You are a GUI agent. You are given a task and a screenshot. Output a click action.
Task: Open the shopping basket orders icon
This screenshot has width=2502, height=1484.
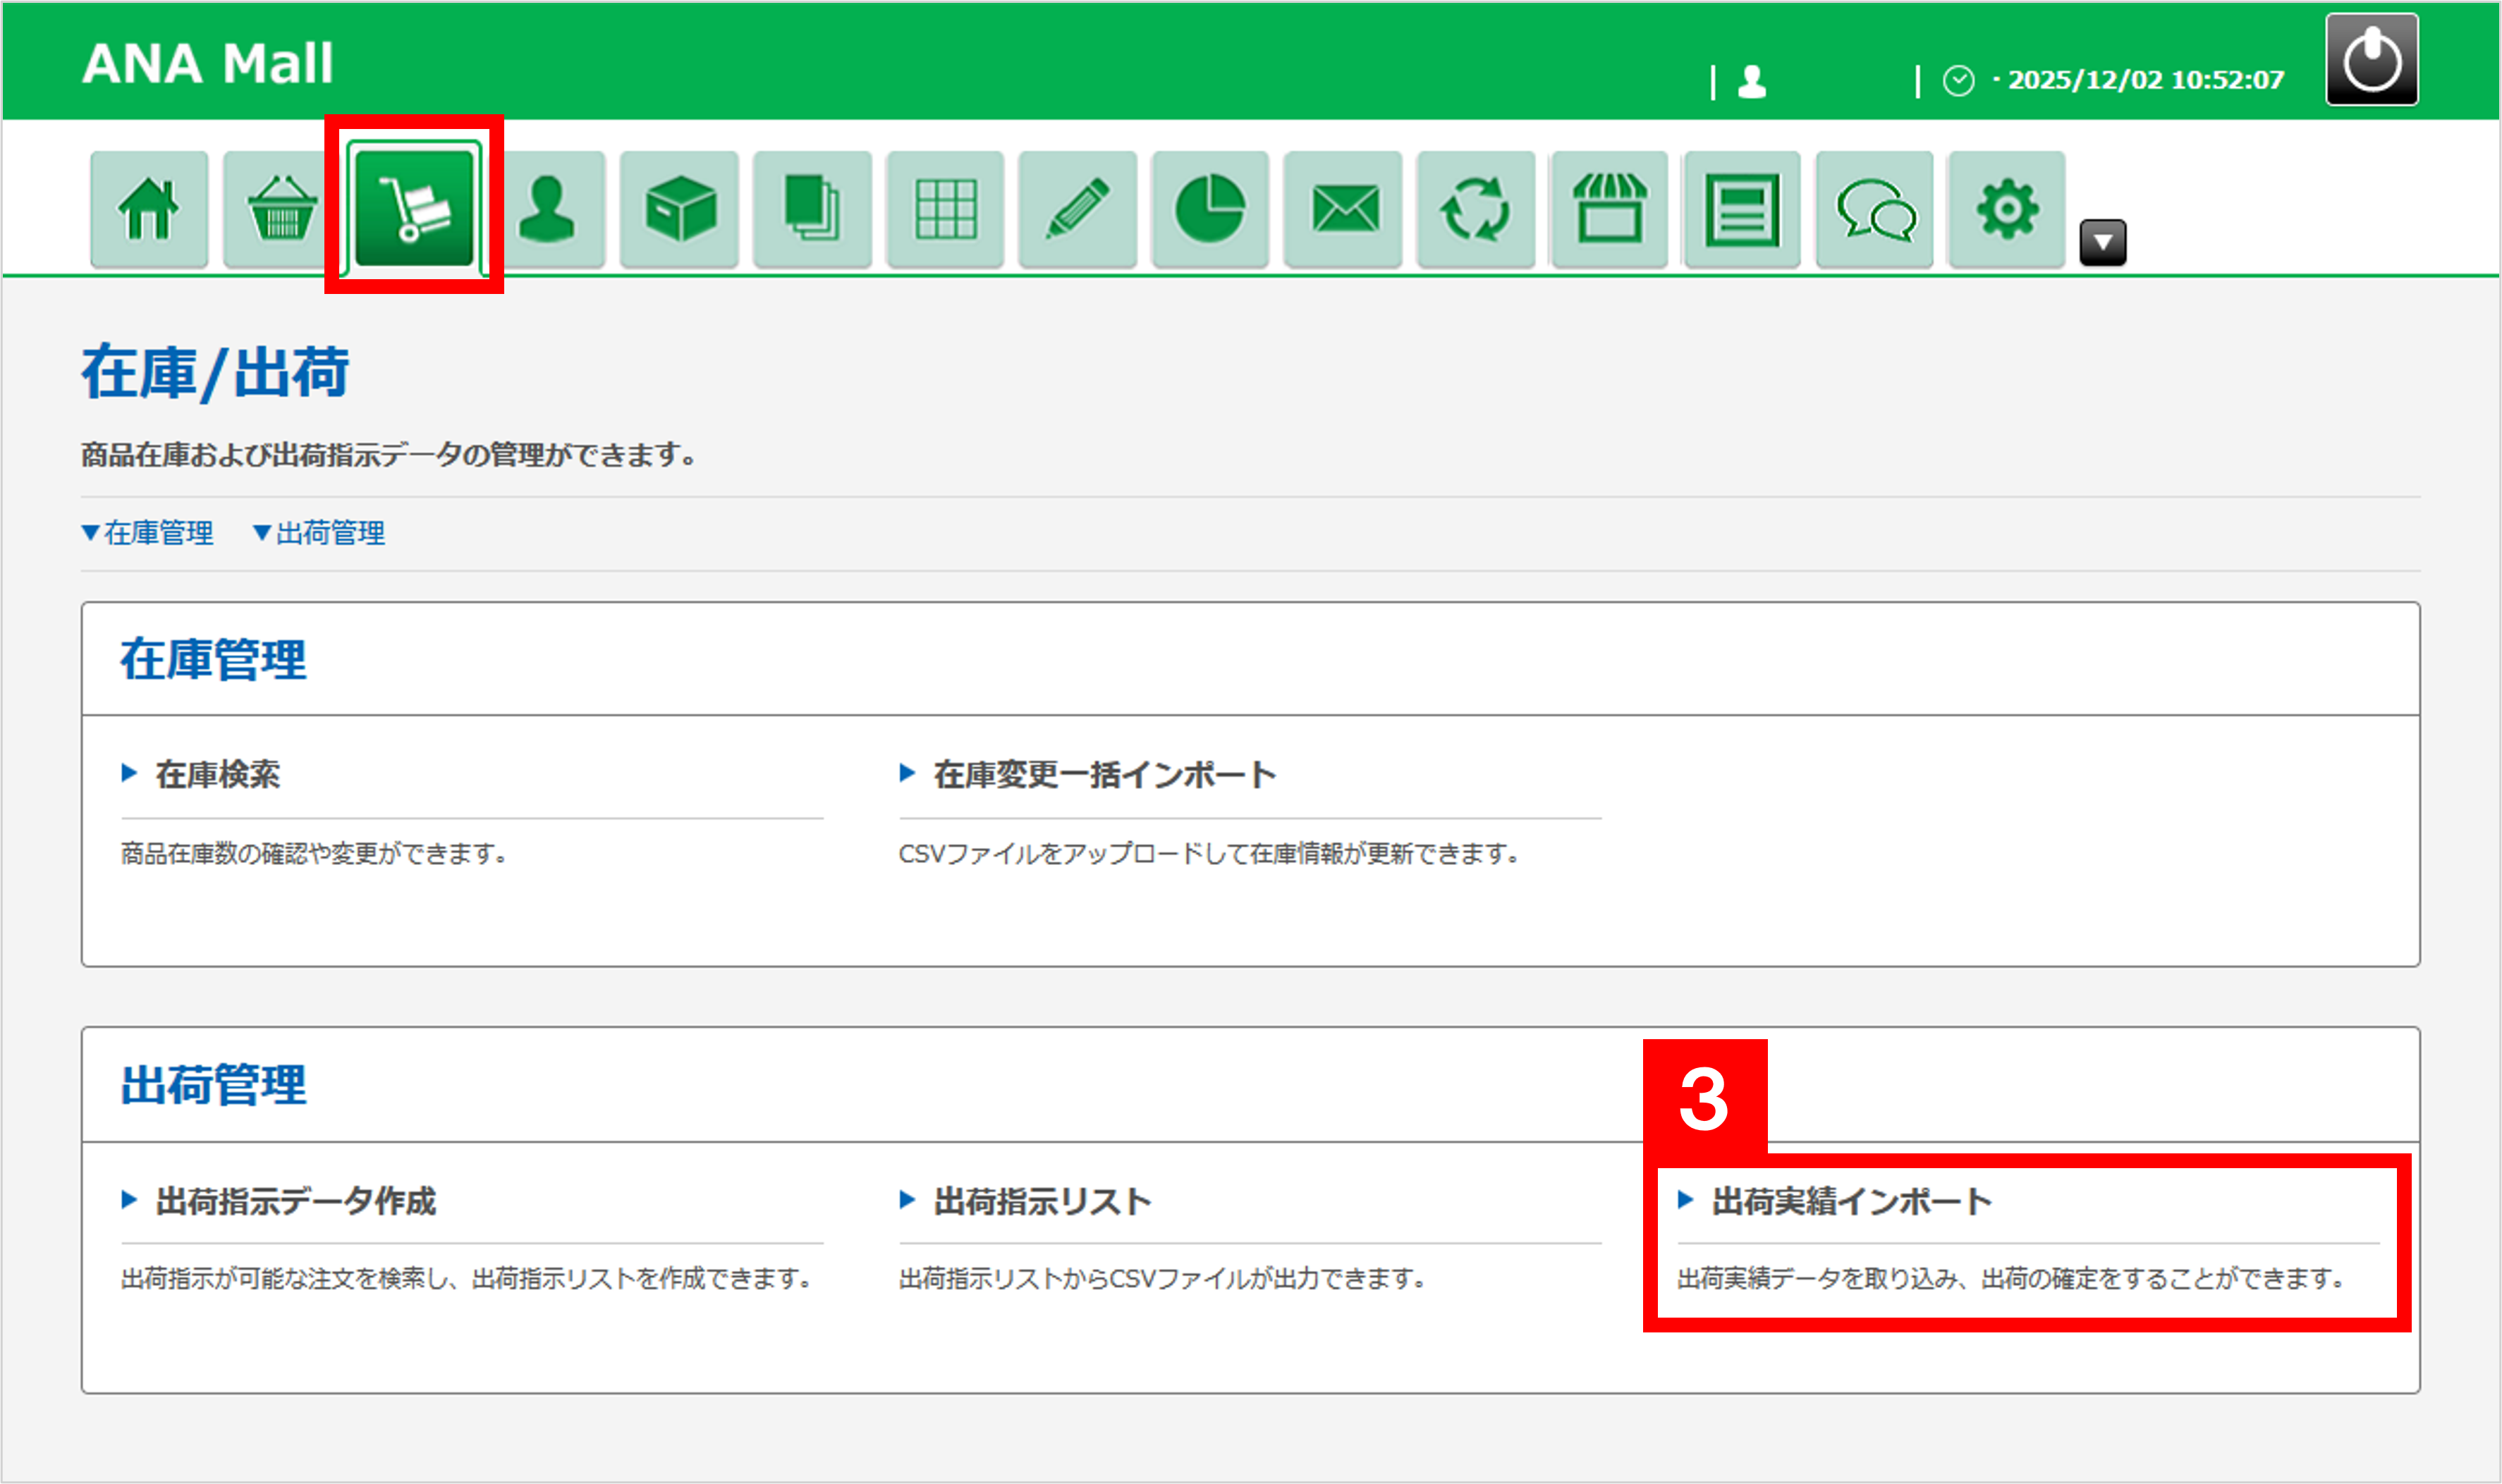pos(282,209)
